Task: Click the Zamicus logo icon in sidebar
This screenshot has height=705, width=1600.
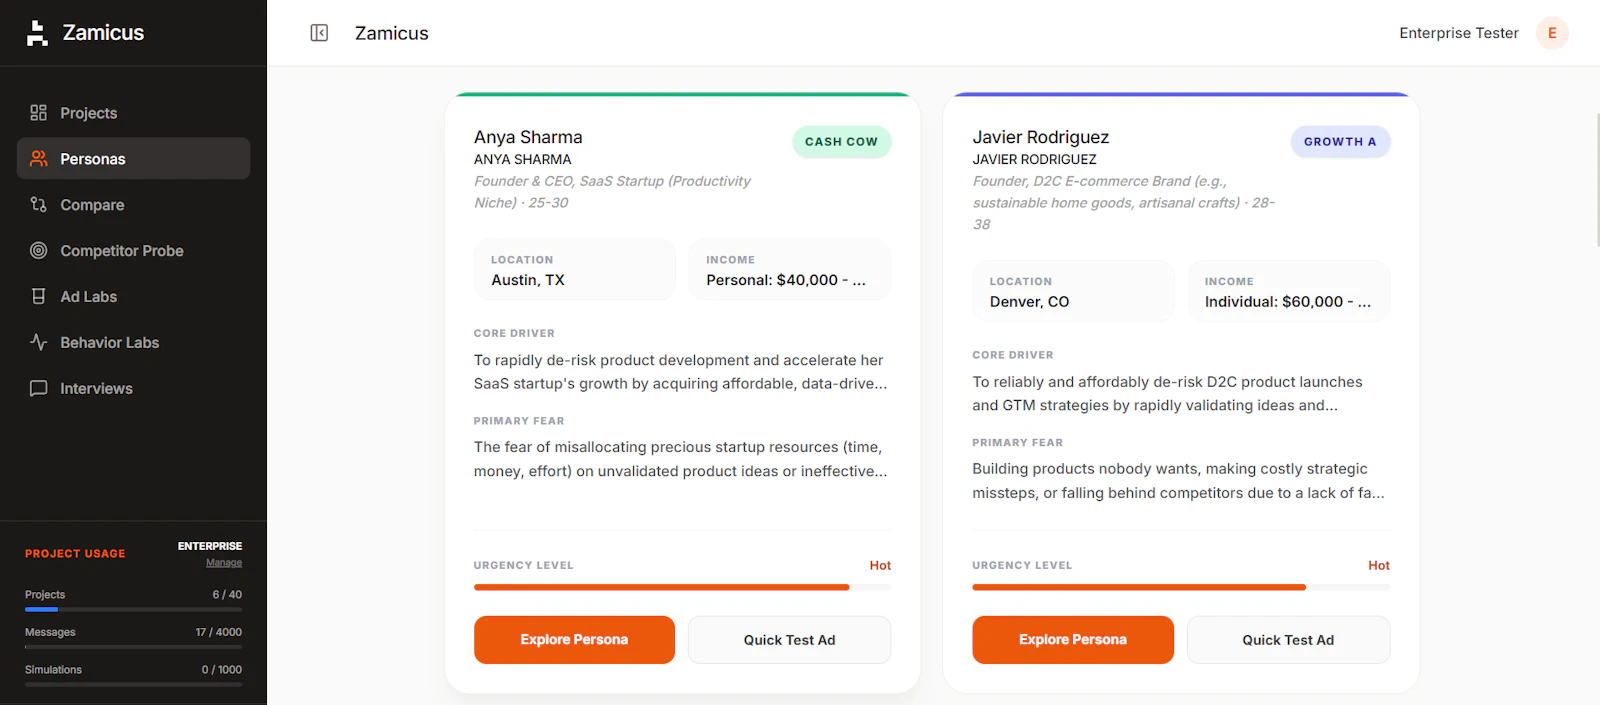Action: [x=37, y=33]
